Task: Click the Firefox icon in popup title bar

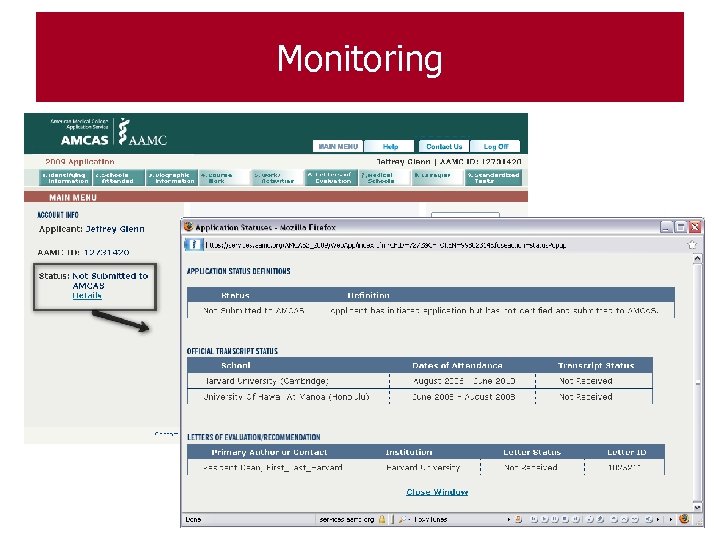Action: pos(188,227)
